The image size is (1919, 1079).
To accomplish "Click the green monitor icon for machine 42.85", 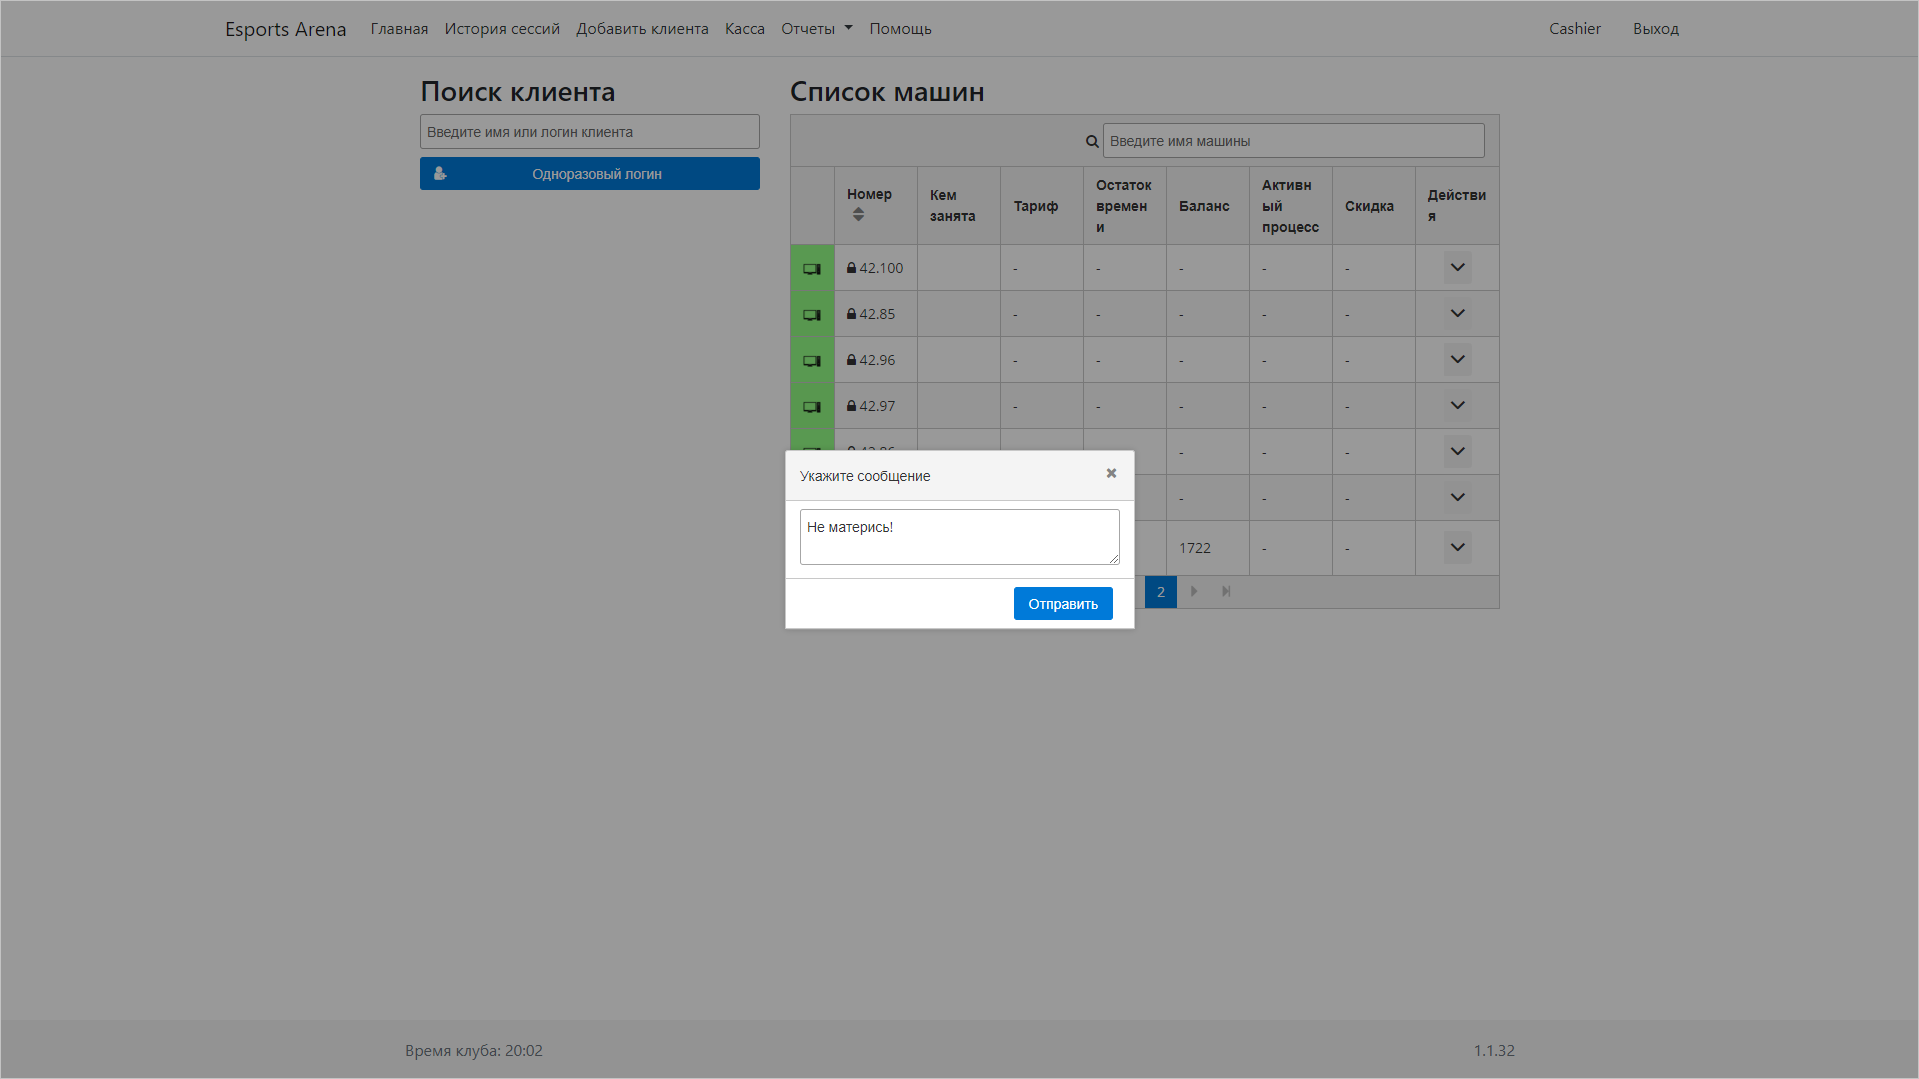I will pyautogui.click(x=812, y=315).
